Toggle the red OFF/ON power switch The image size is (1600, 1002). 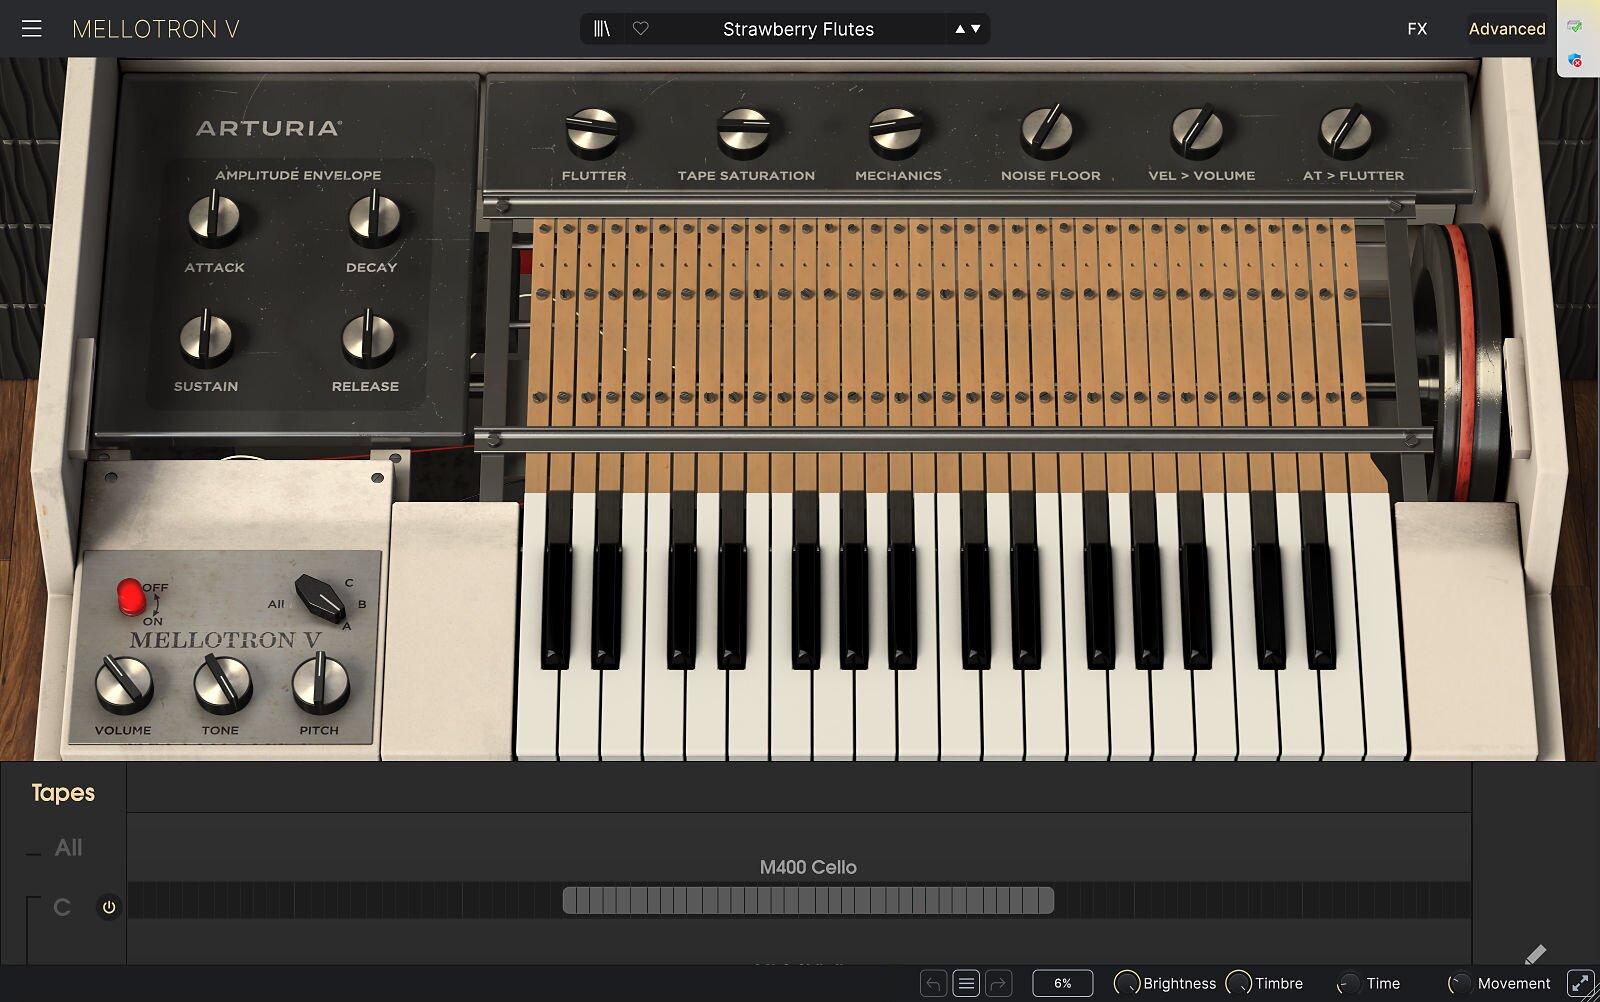pos(130,597)
